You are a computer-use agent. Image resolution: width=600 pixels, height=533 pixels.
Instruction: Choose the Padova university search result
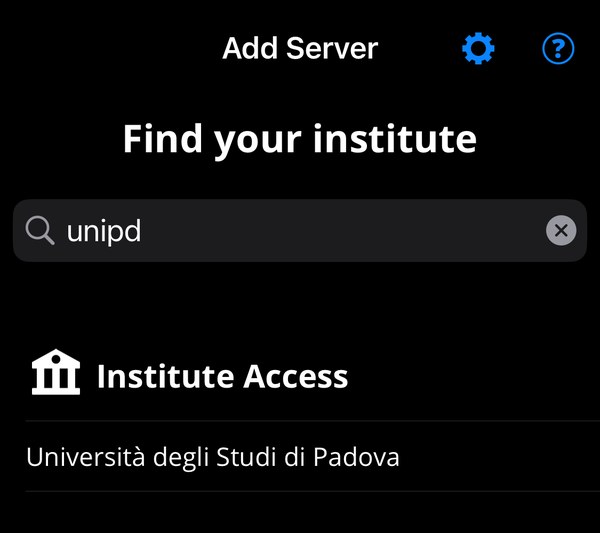tap(213, 458)
